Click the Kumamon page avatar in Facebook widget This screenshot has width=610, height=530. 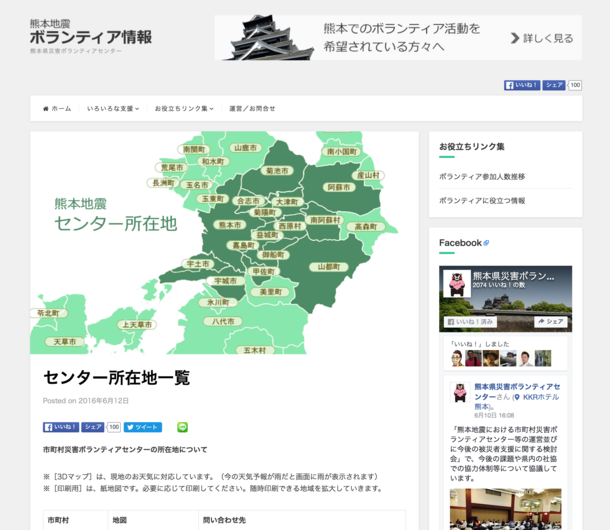[x=457, y=283]
